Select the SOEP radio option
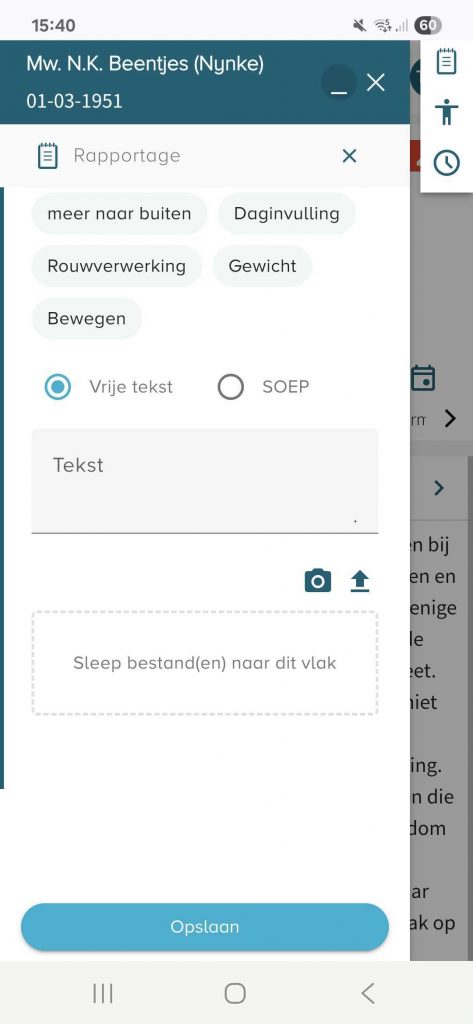 click(231, 387)
